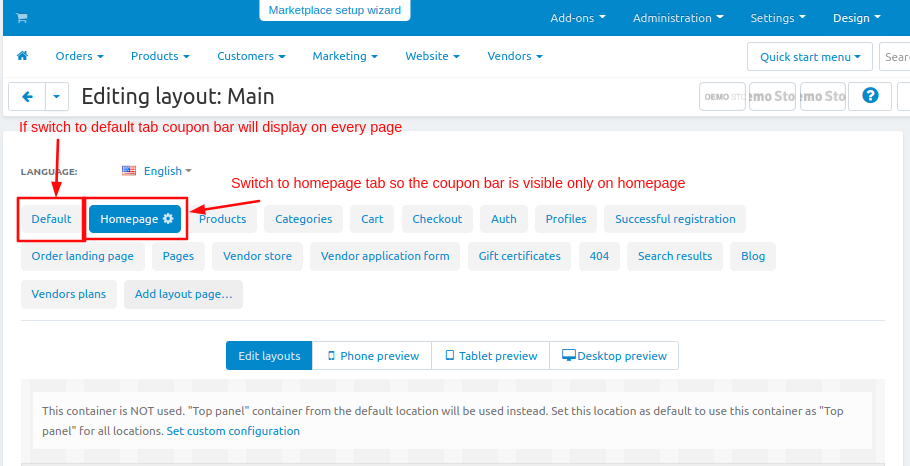Open the Vendor store tab

tap(257, 257)
